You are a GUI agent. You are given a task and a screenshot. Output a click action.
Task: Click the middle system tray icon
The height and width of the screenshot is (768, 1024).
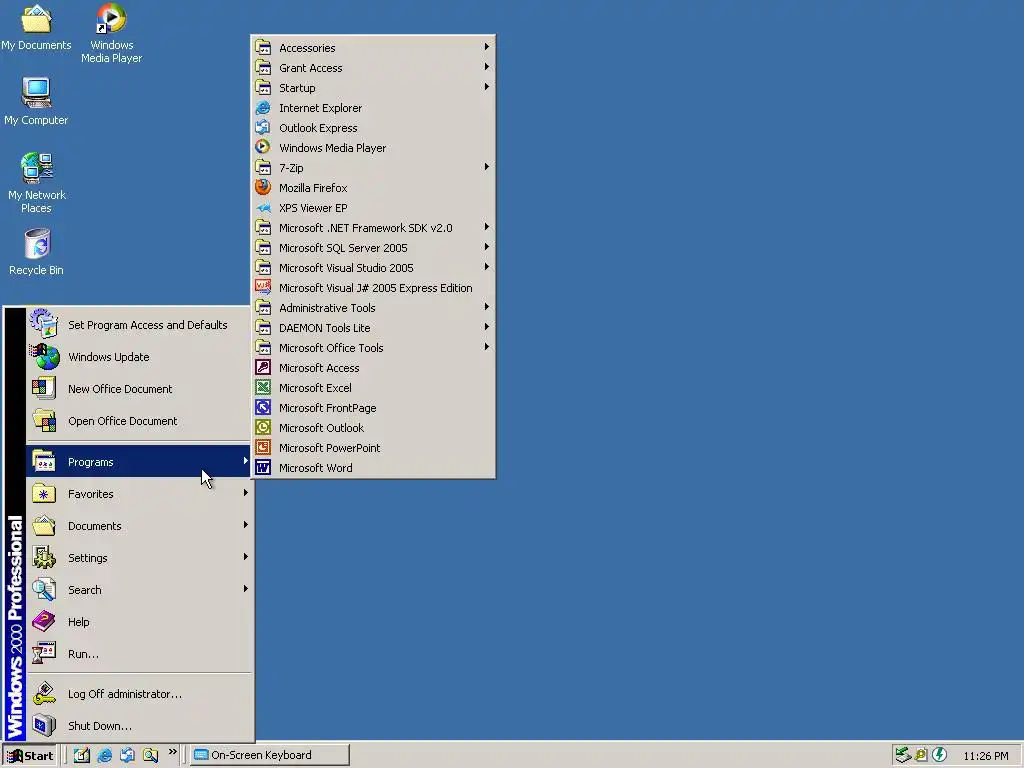[x=921, y=755]
